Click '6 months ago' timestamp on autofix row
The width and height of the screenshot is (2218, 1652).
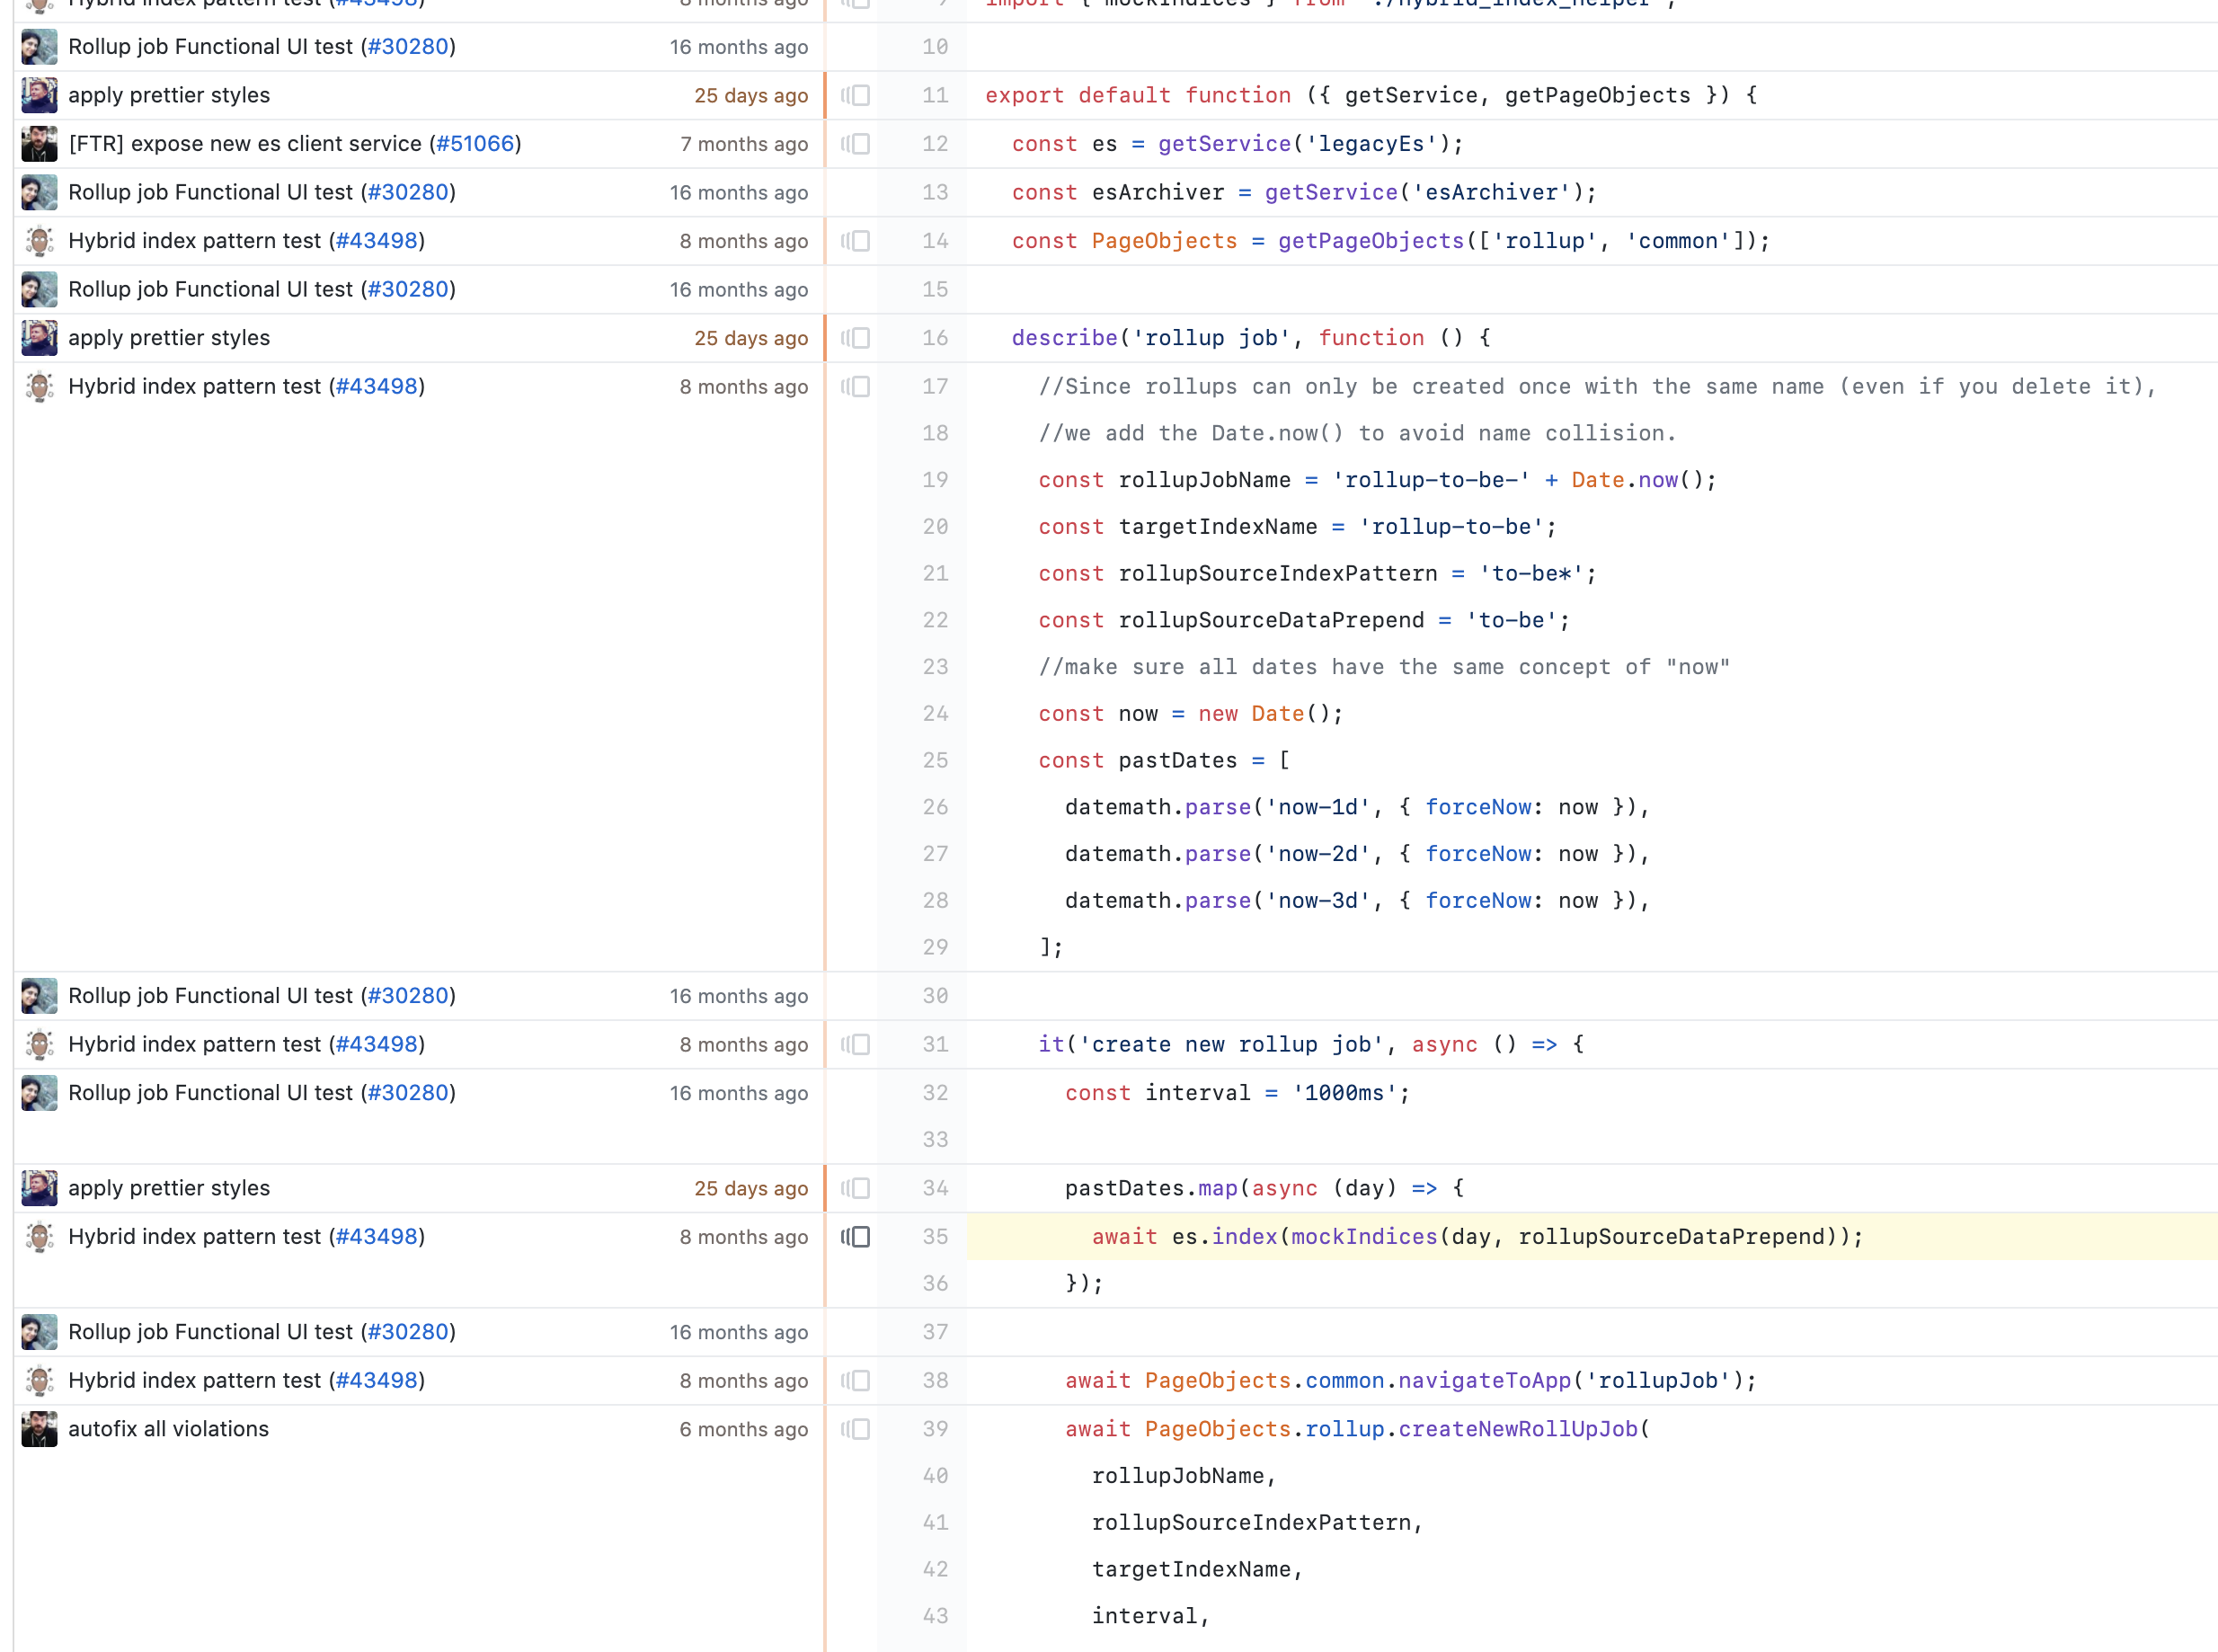point(743,1430)
